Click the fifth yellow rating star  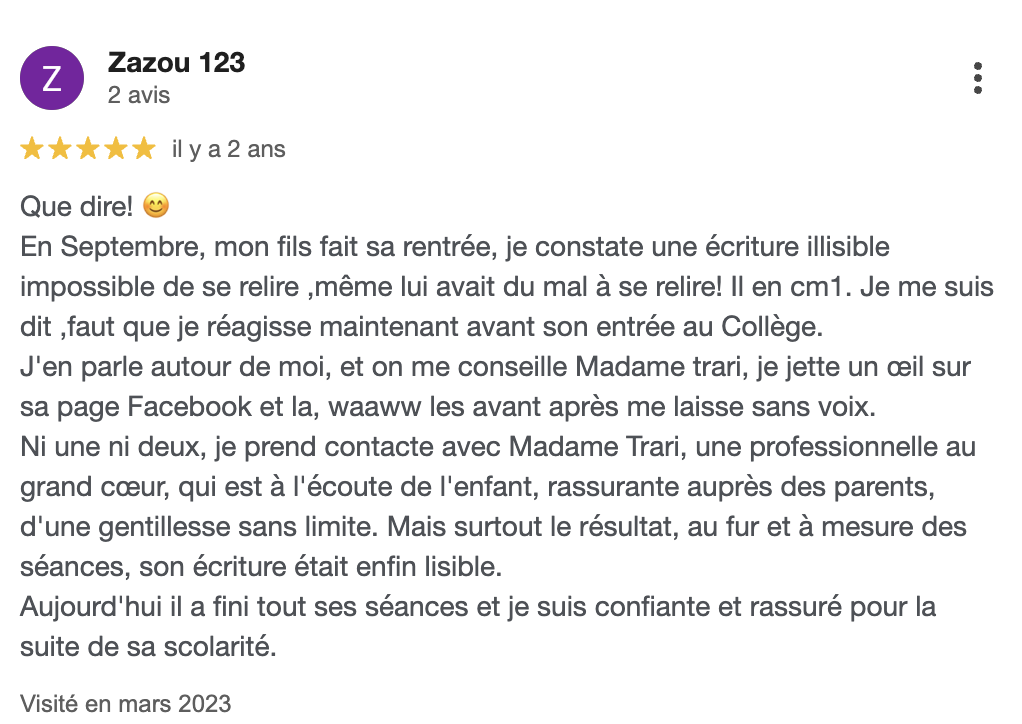coord(144,150)
